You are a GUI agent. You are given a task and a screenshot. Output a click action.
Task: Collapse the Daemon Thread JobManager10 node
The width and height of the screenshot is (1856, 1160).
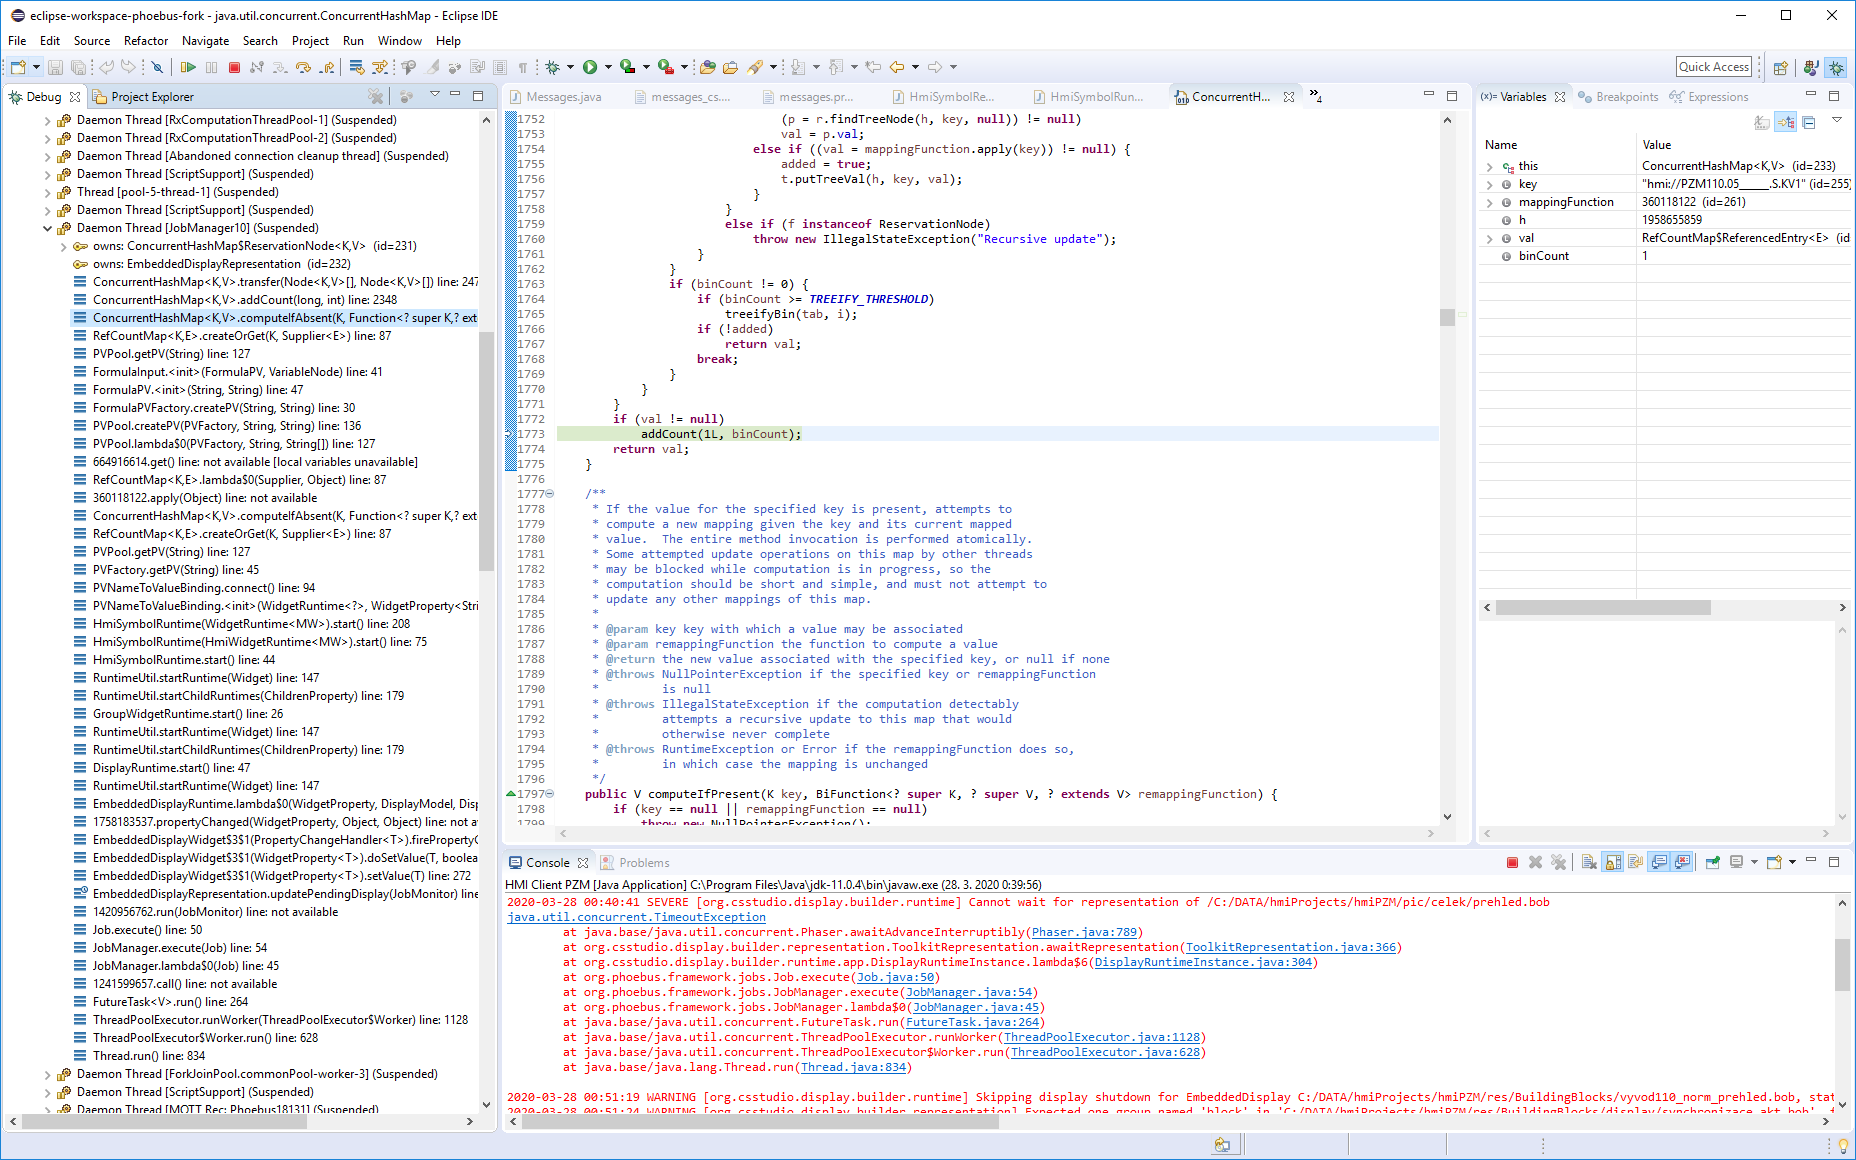click(47, 227)
